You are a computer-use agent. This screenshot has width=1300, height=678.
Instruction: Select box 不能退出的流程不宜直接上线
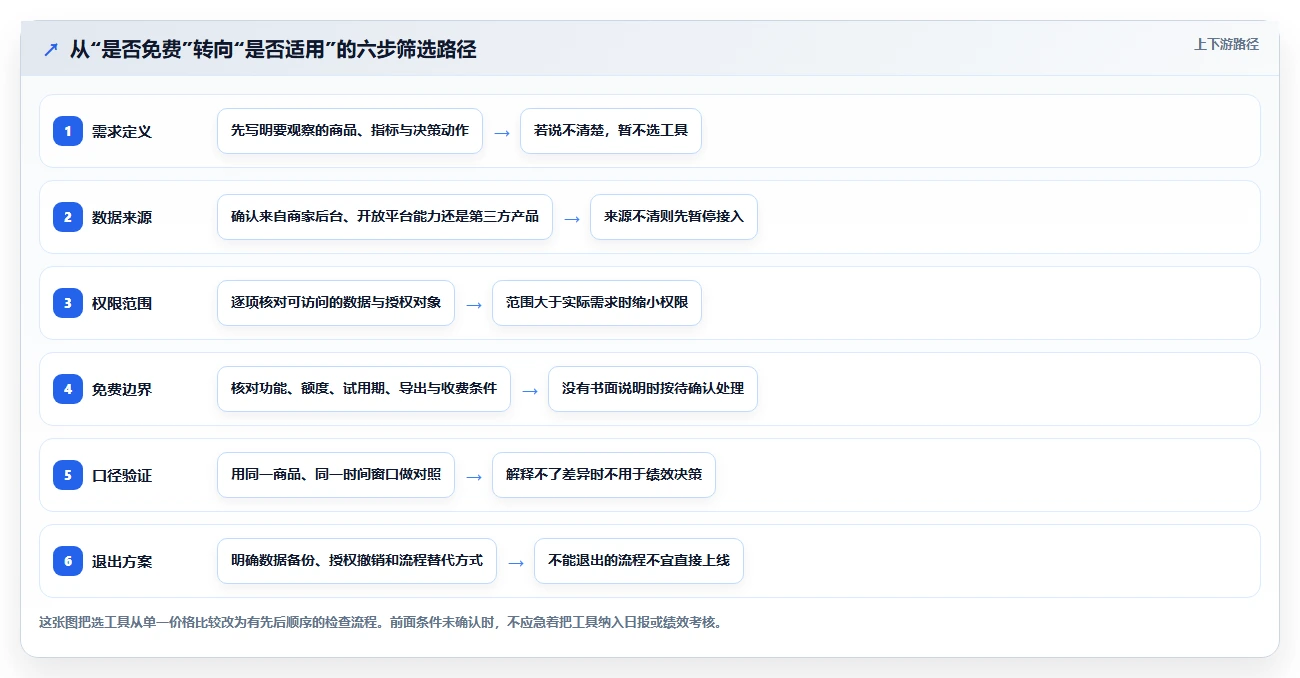tap(639, 561)
